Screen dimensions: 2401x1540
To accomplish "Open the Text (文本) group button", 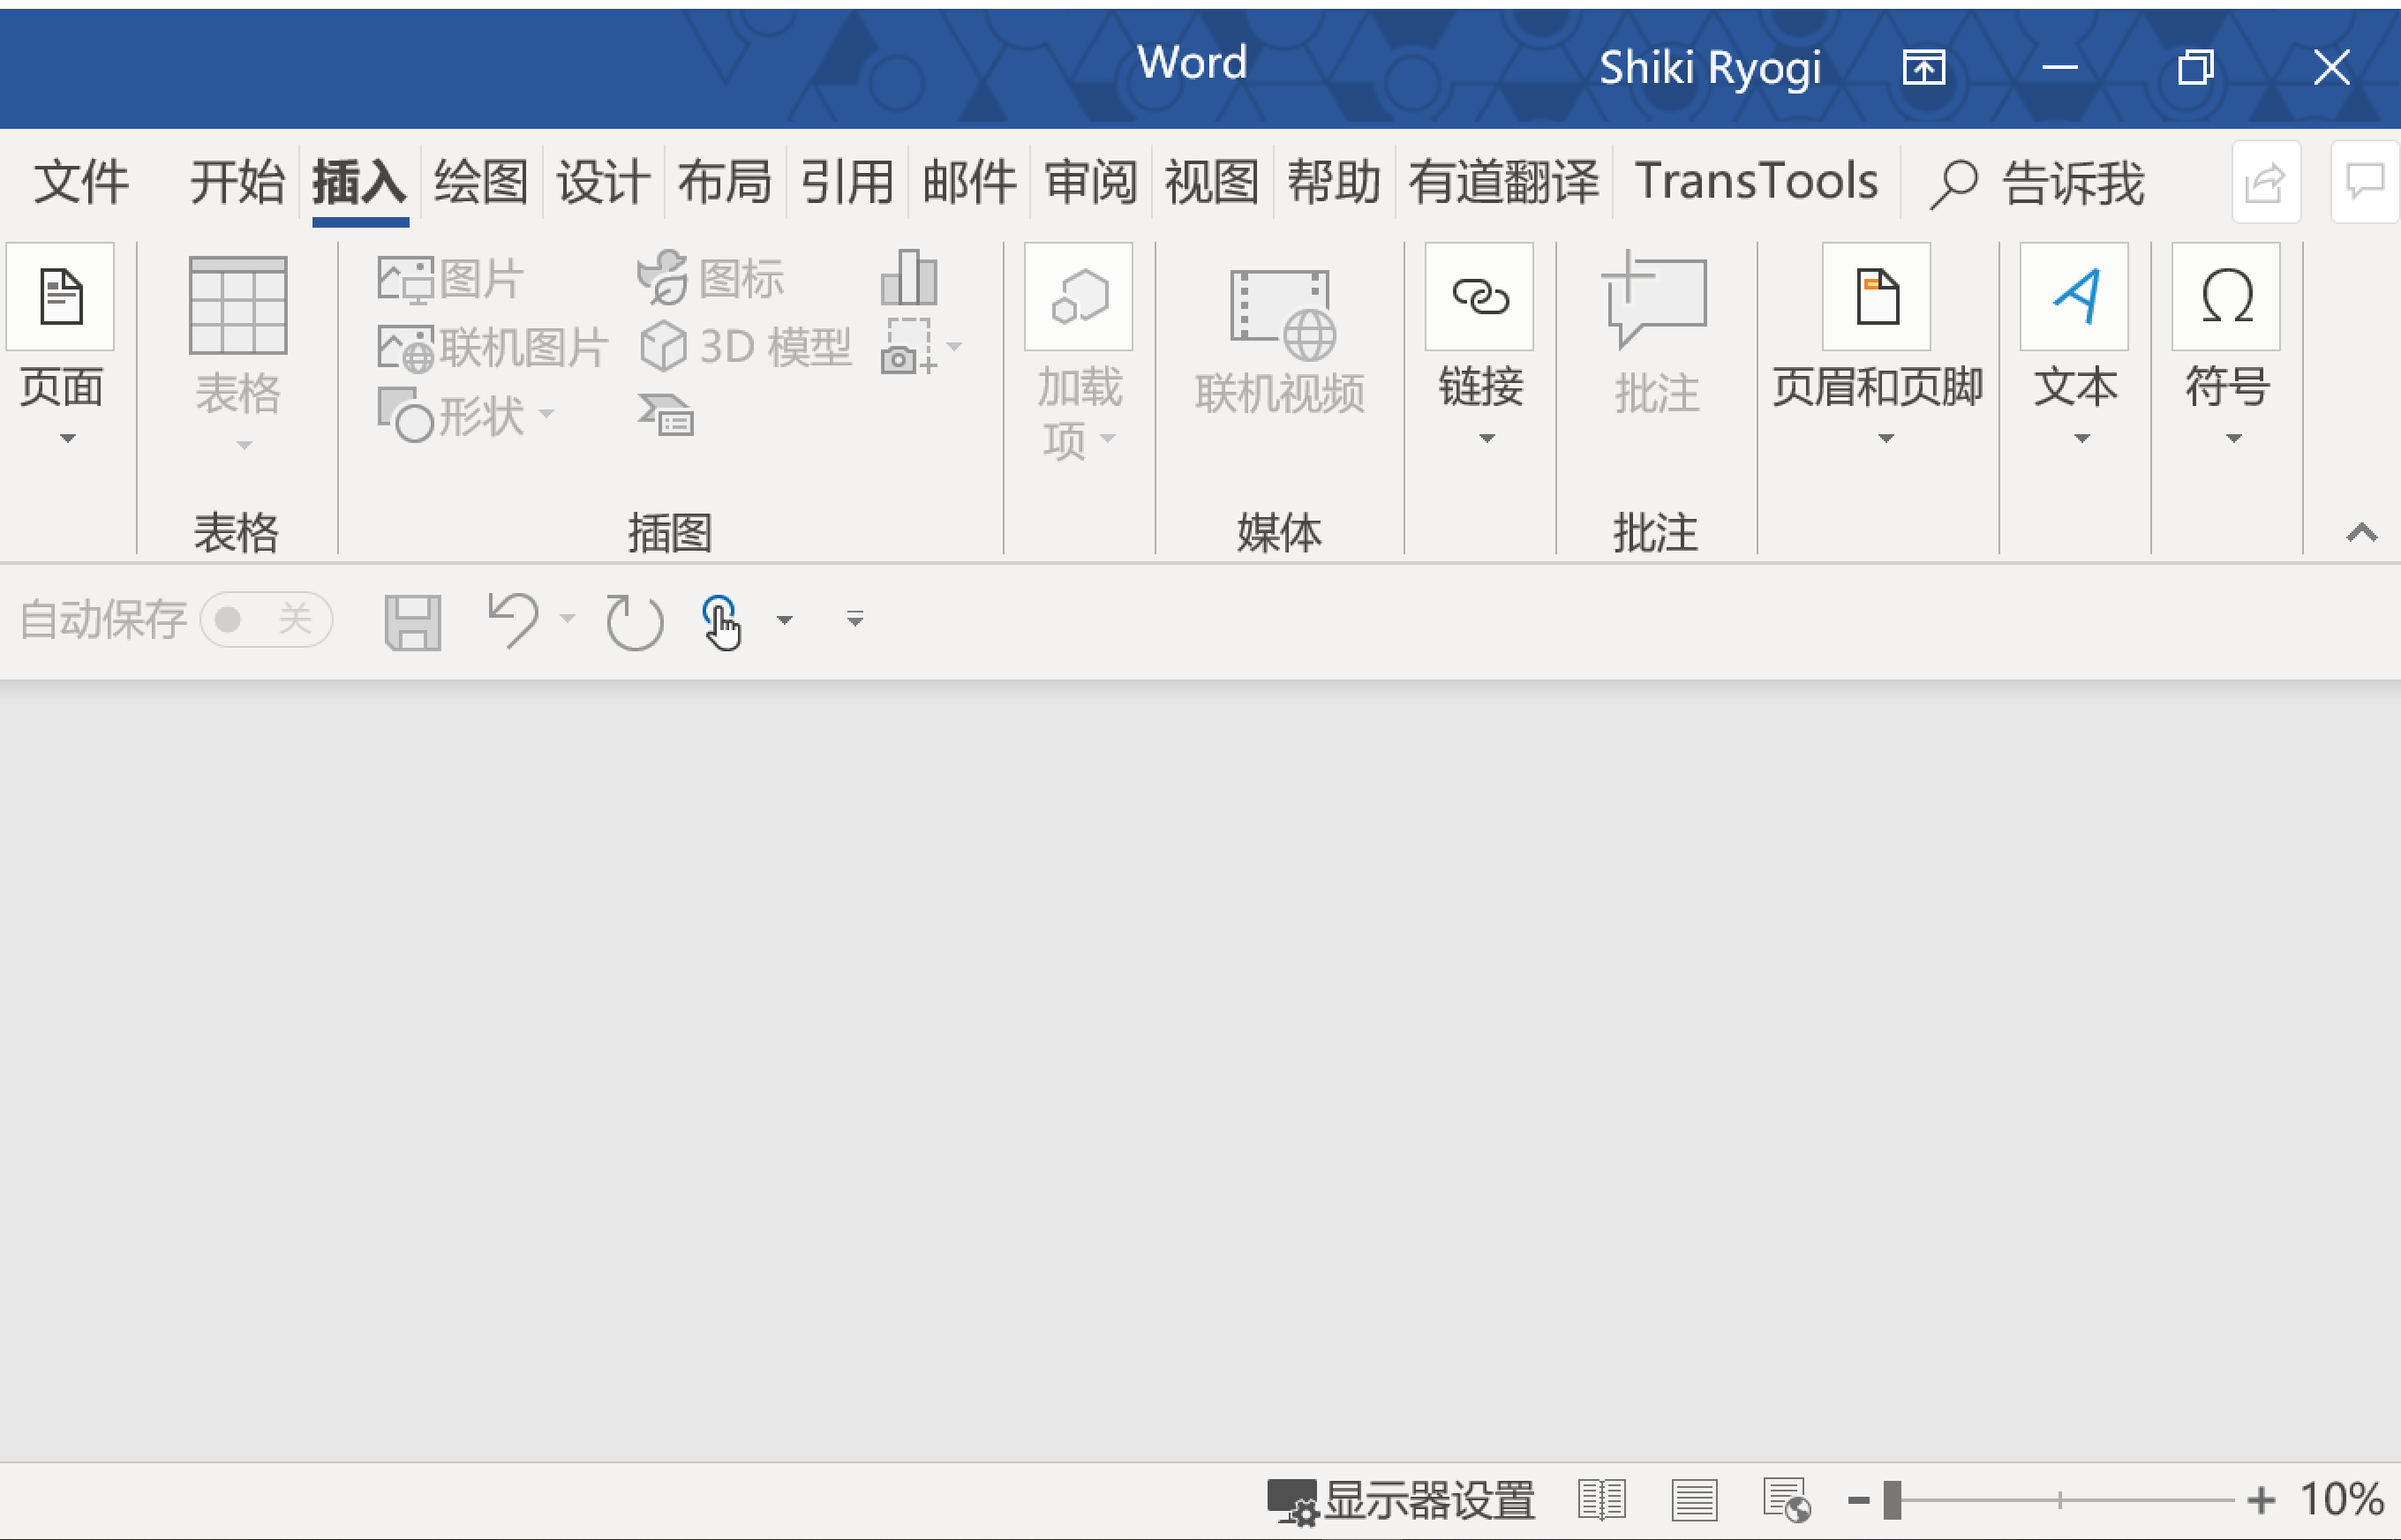I will click(2074, 297).
